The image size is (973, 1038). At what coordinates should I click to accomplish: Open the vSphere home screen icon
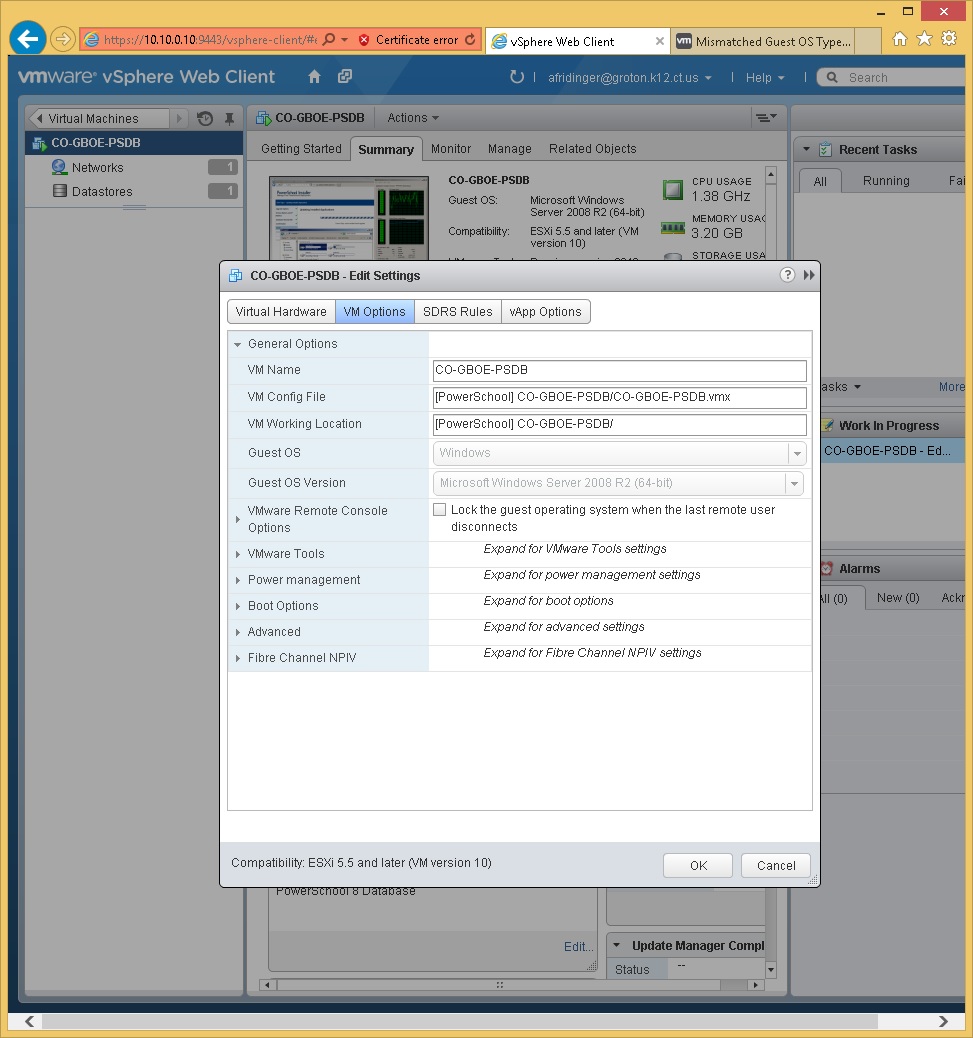316,76
